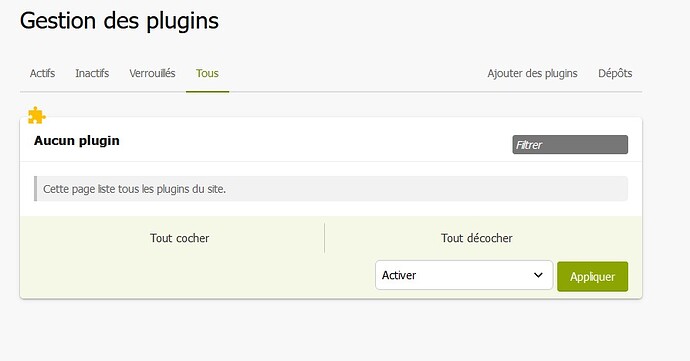Uncheck all plugins with Tout décocher
This screenshot has height=361, width=690.
point(477,238)
